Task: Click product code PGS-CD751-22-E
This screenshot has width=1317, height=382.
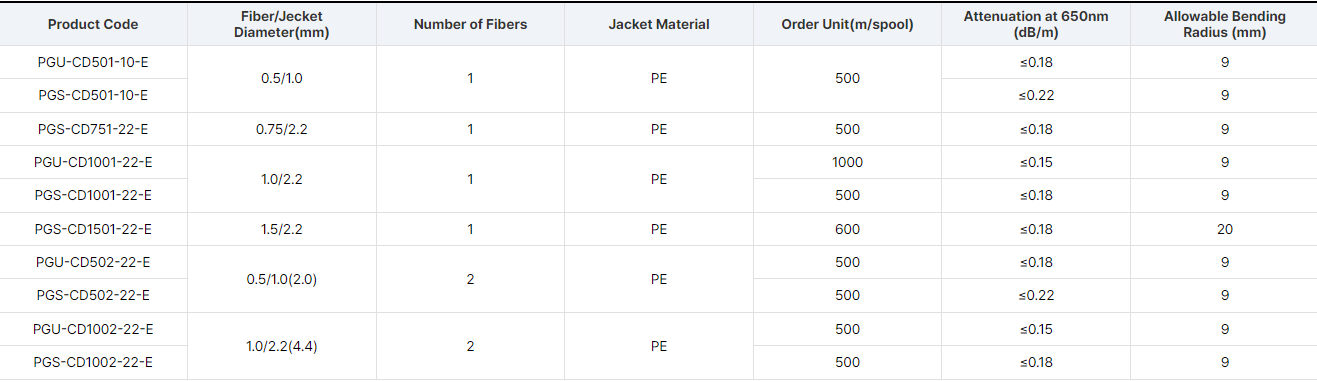Action: click(93, 128)
